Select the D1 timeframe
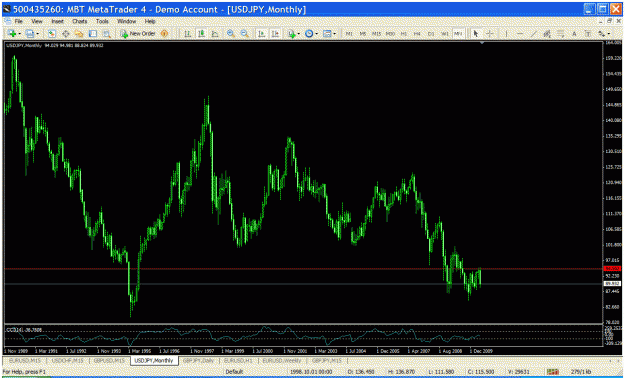Viewport: 625px width, 378px height. point(431,34)
